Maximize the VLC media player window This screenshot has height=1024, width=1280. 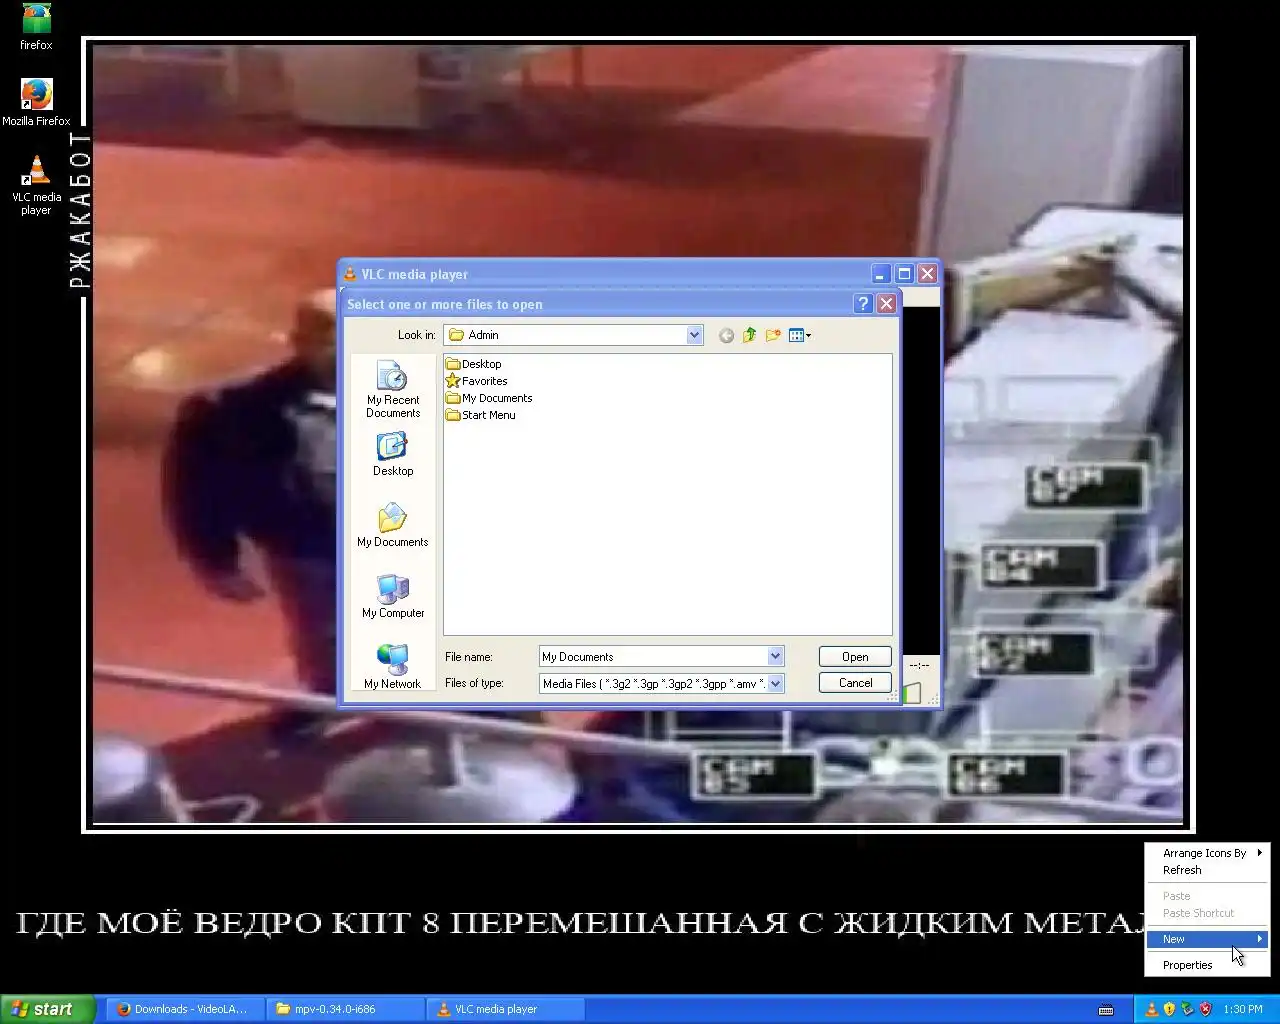click(x=904, y=274)
